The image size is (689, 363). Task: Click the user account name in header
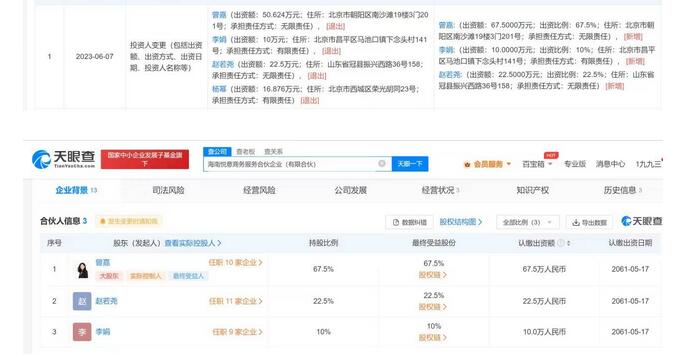649,164
